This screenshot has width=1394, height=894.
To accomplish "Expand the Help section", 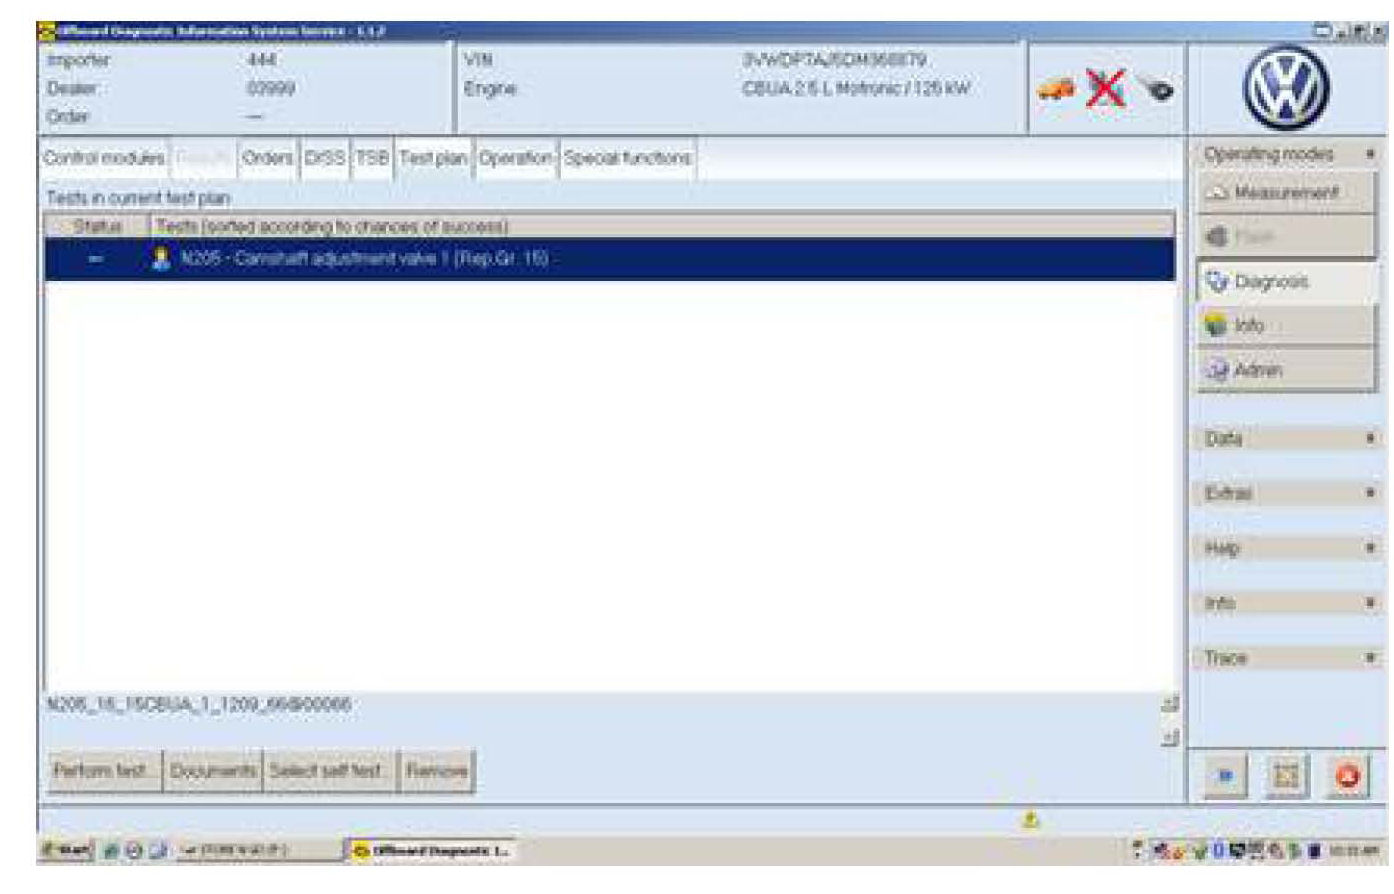I will (x=1287, y=548).
